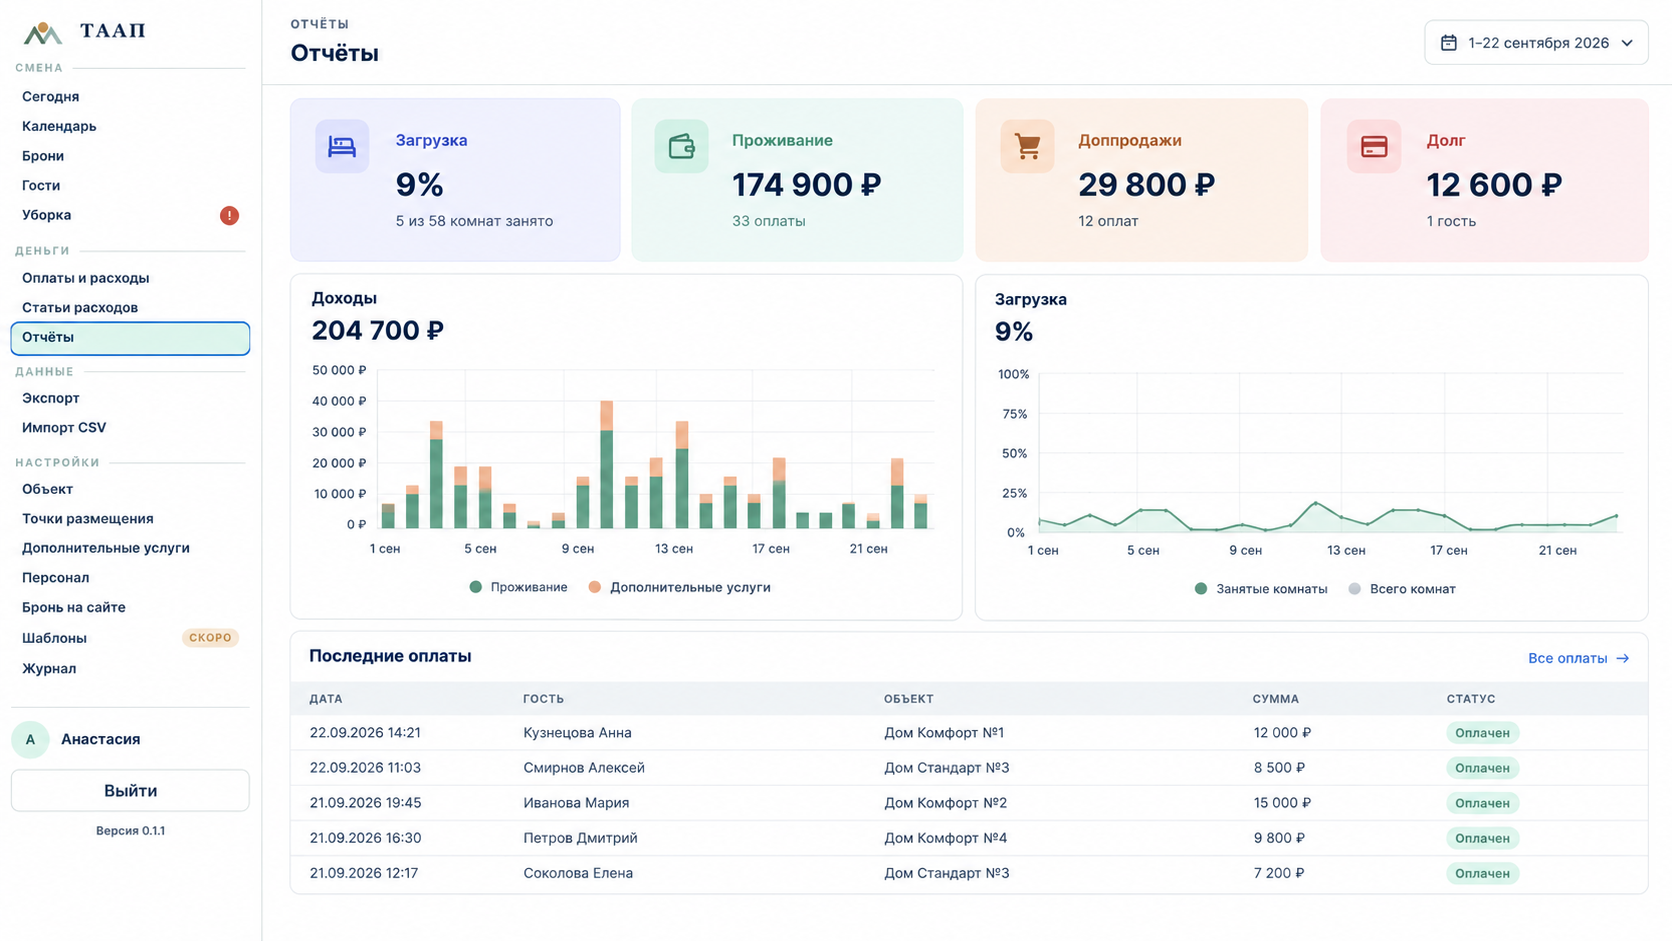This screenshot has height=941, width=1672.
Task: Open the 1–22 сентября 2026 date range dropdown
Action: click(1536, 43)
